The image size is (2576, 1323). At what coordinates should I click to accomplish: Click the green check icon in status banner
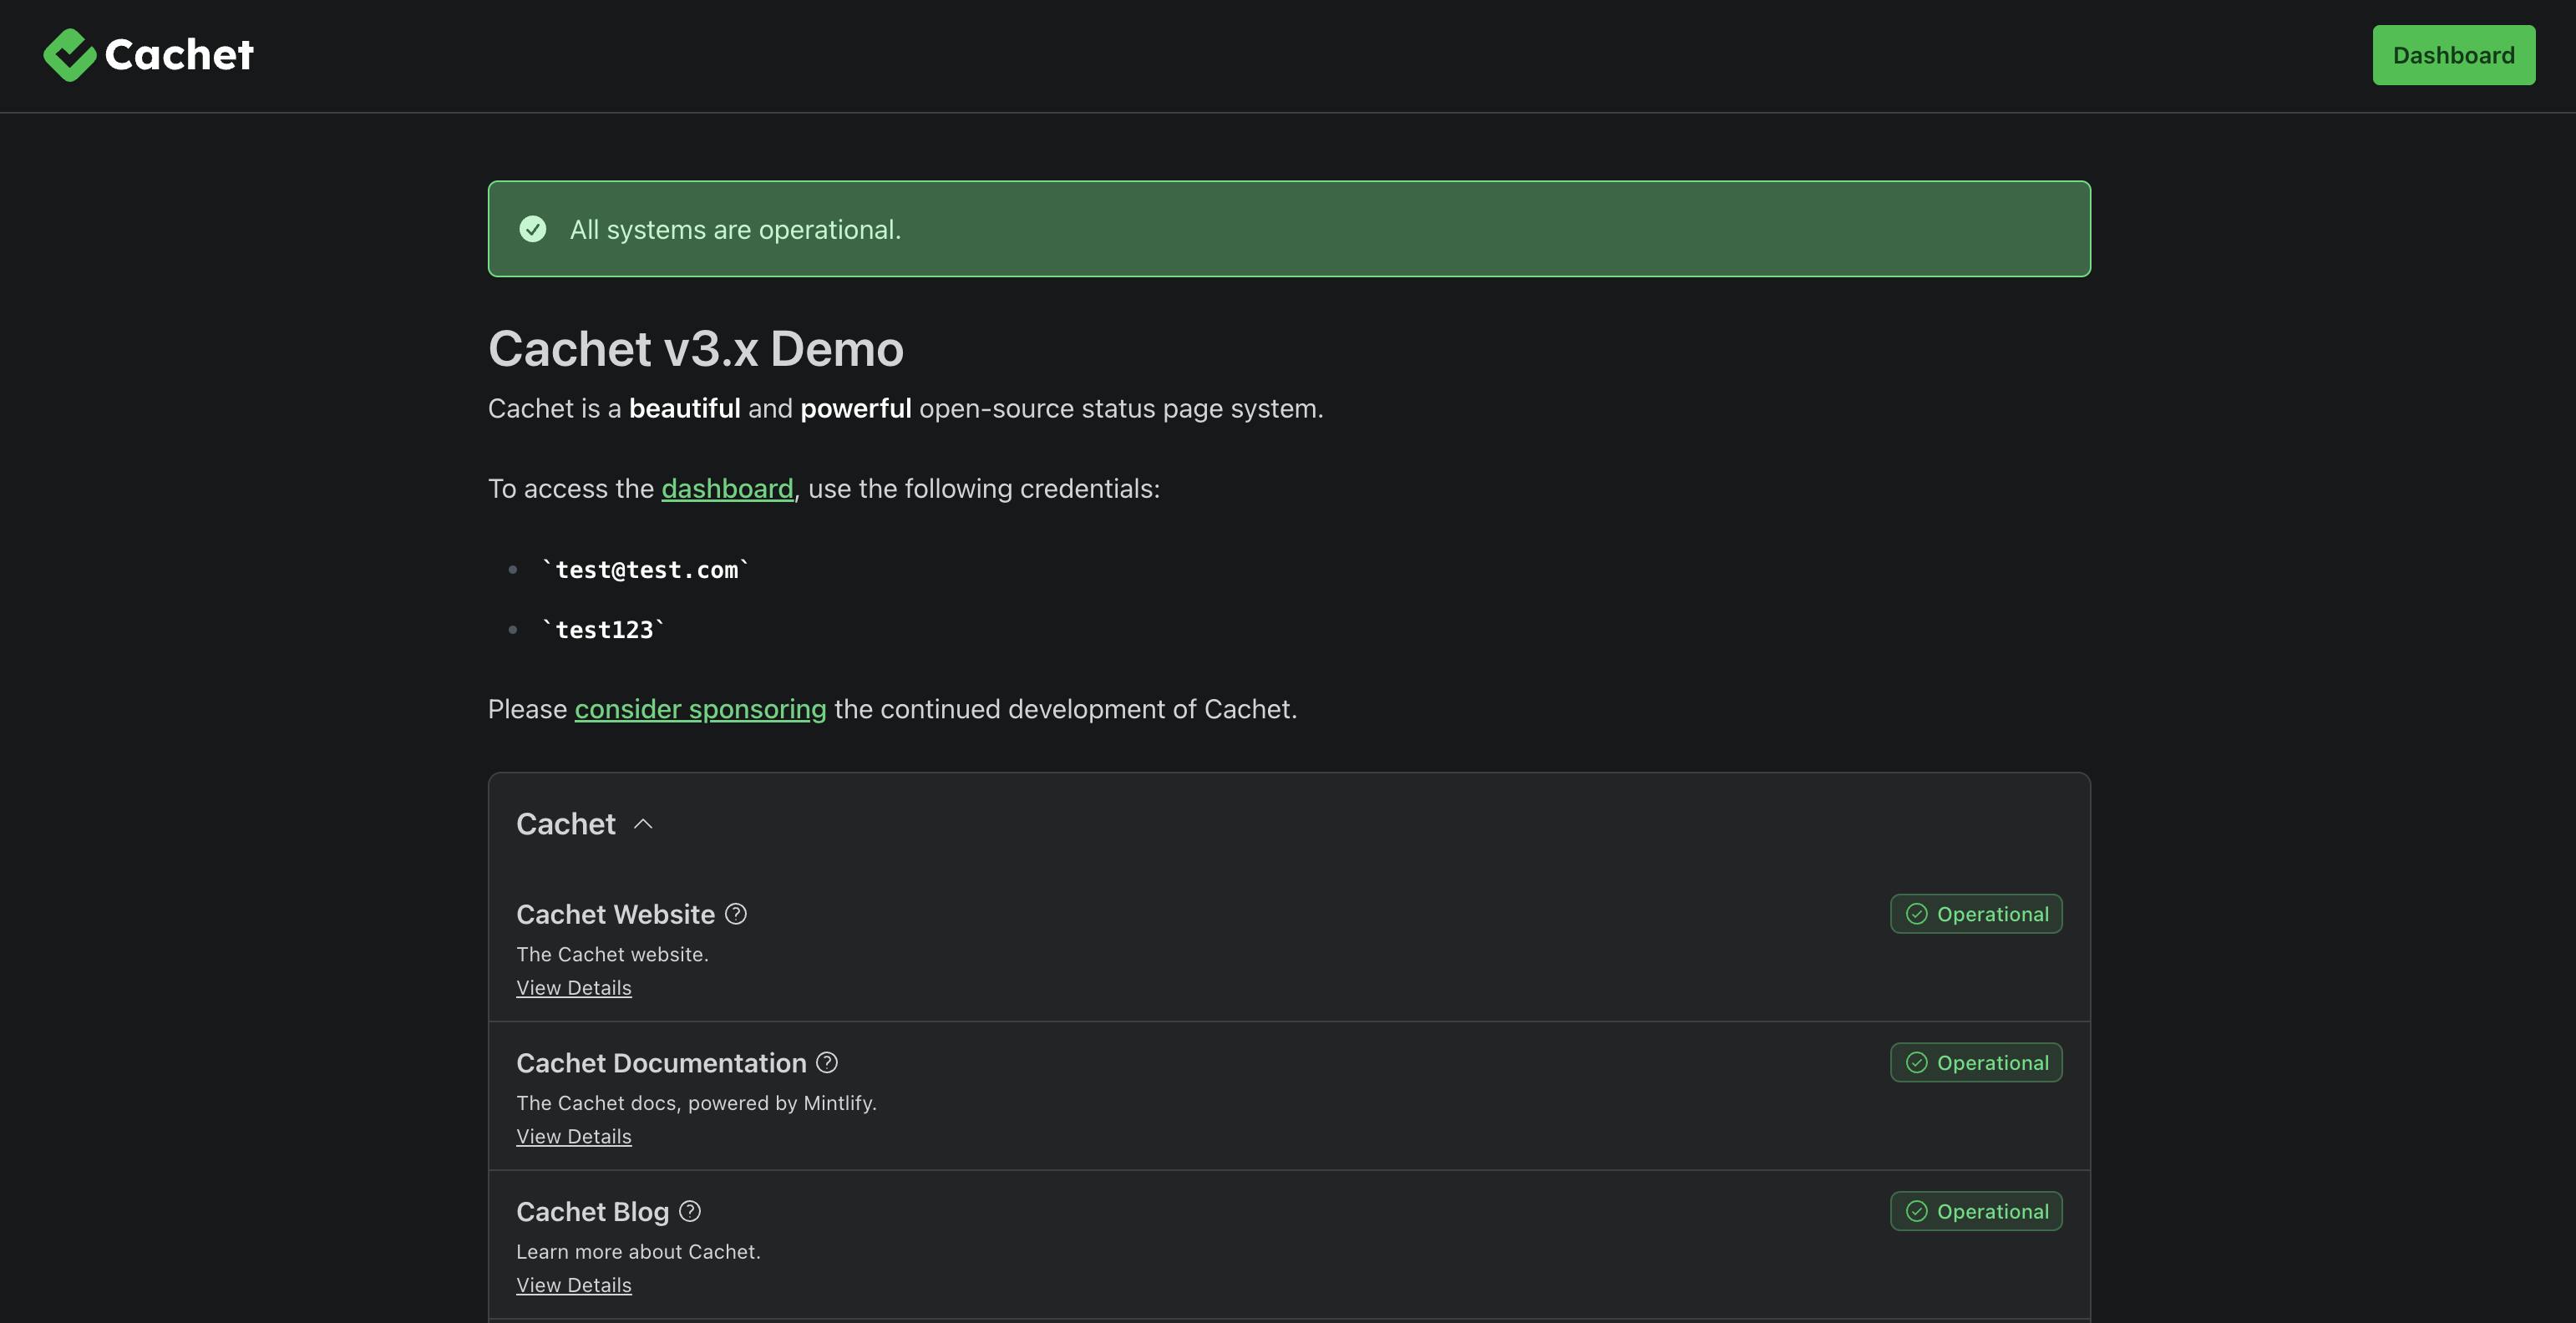[x=533, y=229]
